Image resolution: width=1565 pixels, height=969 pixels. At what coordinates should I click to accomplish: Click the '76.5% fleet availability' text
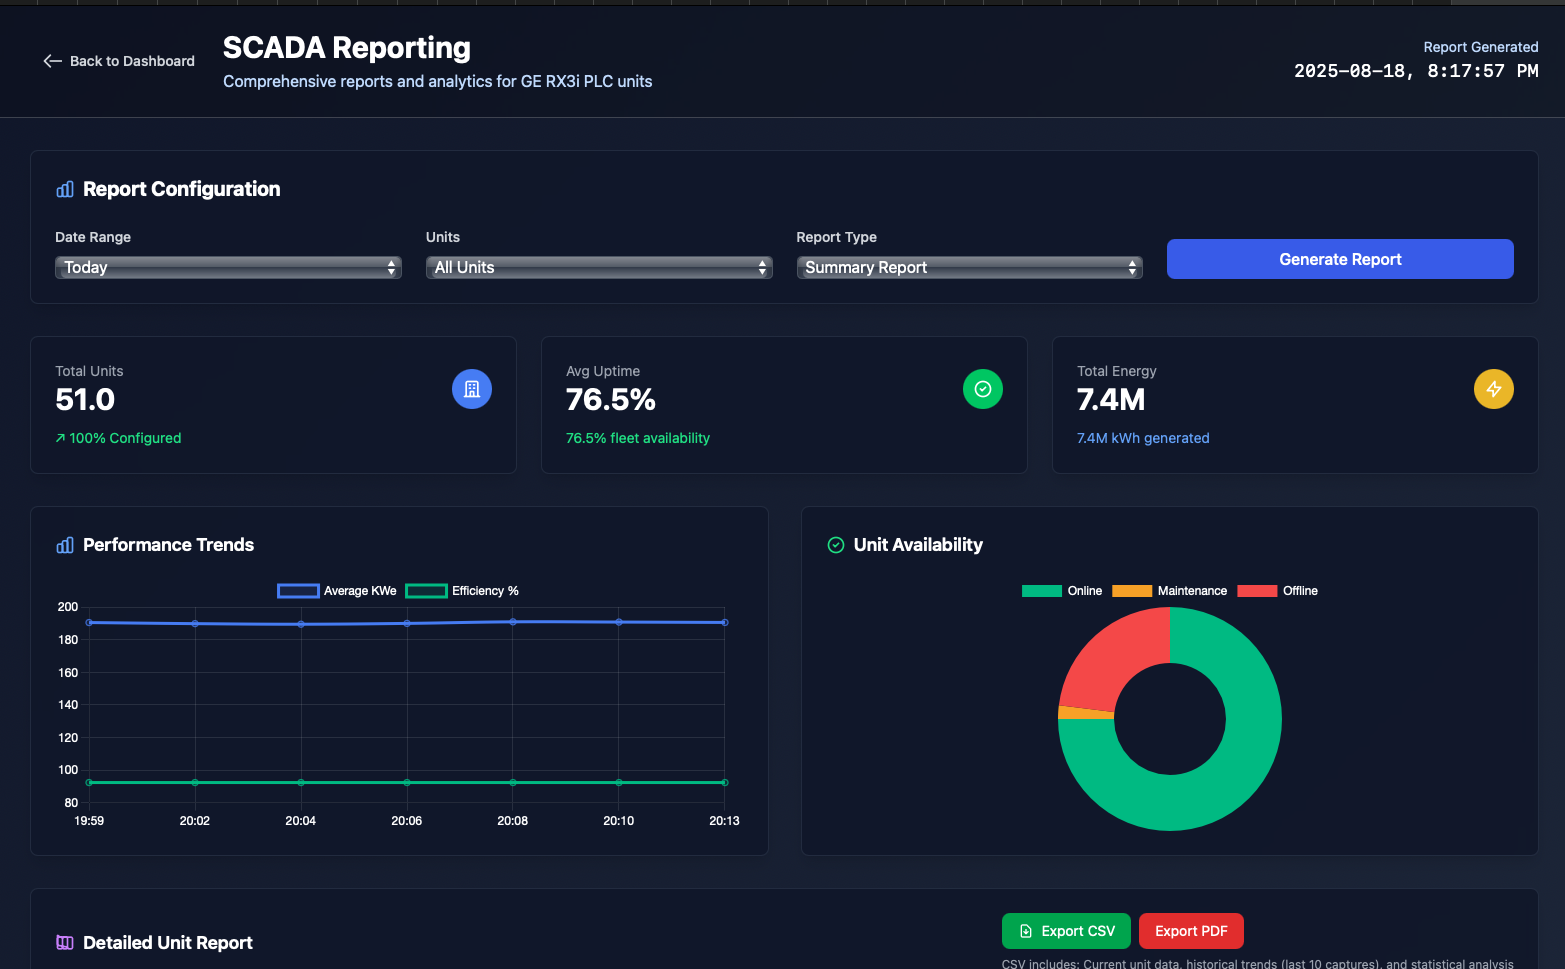click(x=638, y=438)
